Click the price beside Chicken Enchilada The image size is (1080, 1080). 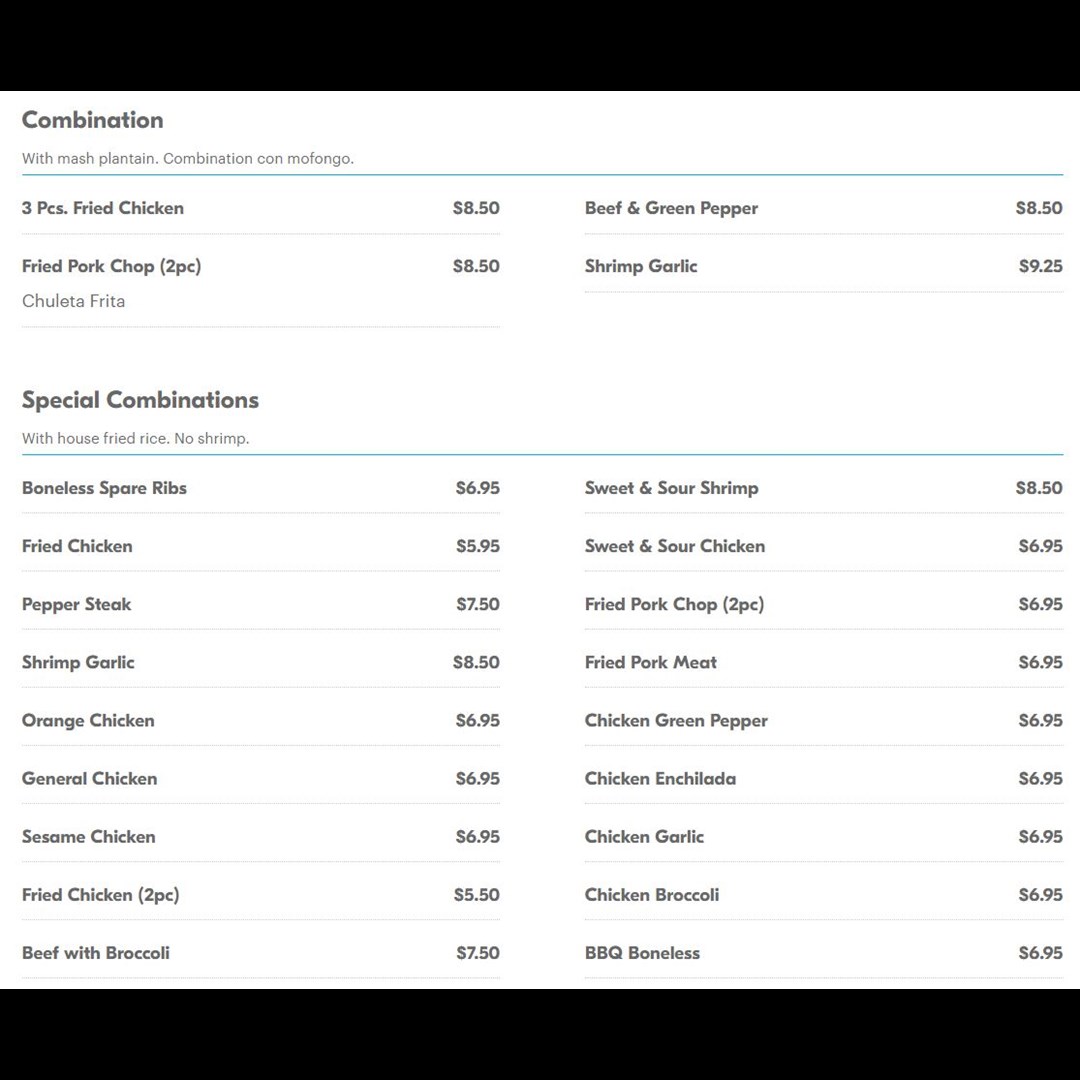[1041, 778]
